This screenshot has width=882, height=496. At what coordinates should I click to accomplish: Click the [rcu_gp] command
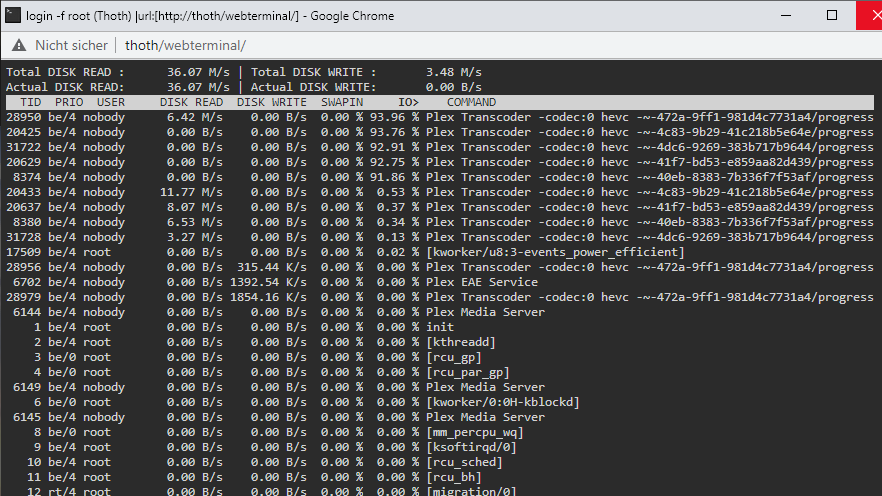click(x=454, y=357)
